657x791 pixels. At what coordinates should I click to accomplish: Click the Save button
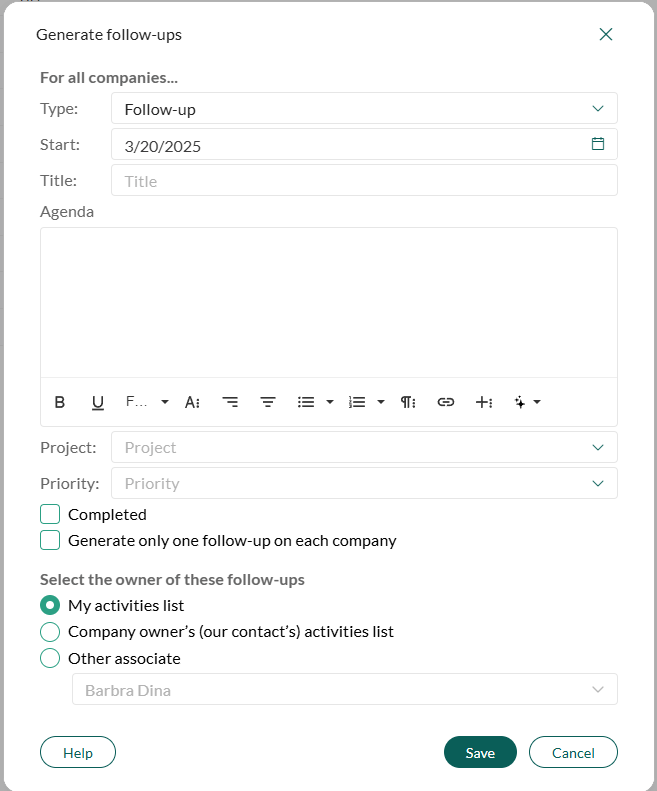click(x=480, y=752)
